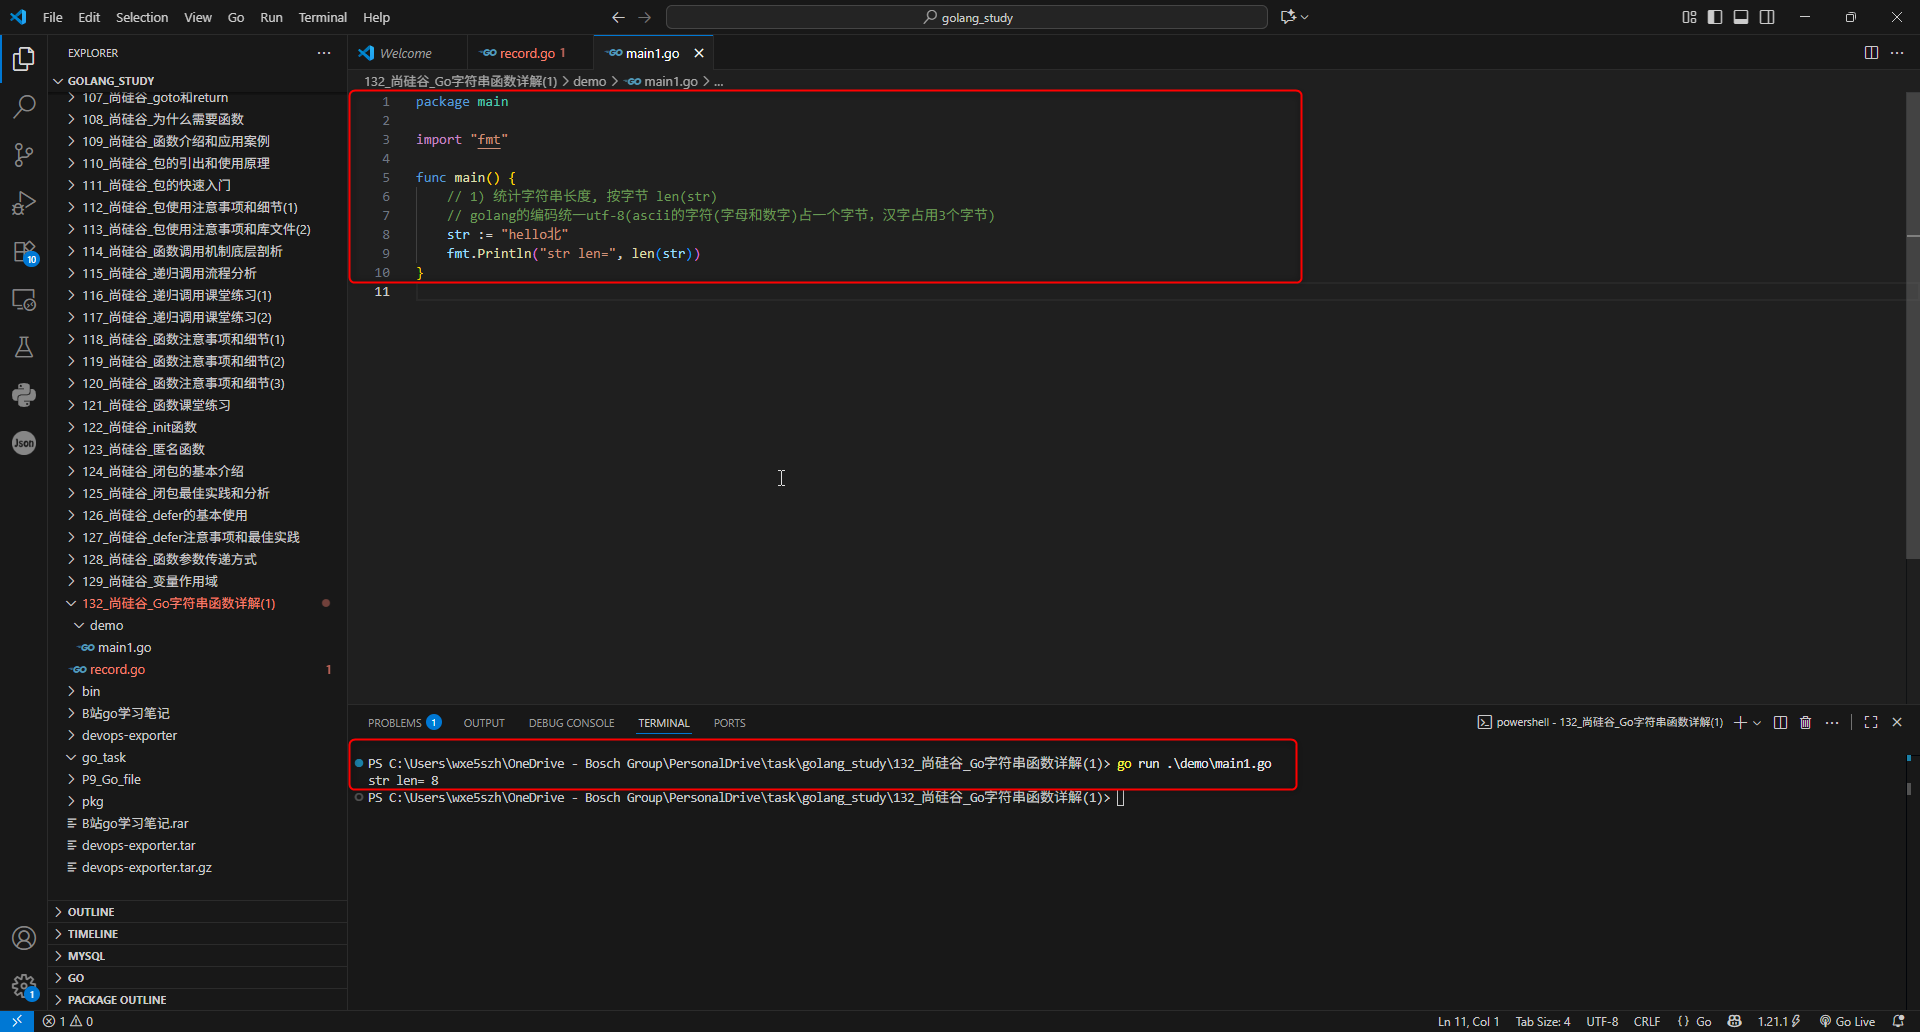1920x1032 pixels.
Task: Open the Terminal menu
Action: click(x=322, y=17)
